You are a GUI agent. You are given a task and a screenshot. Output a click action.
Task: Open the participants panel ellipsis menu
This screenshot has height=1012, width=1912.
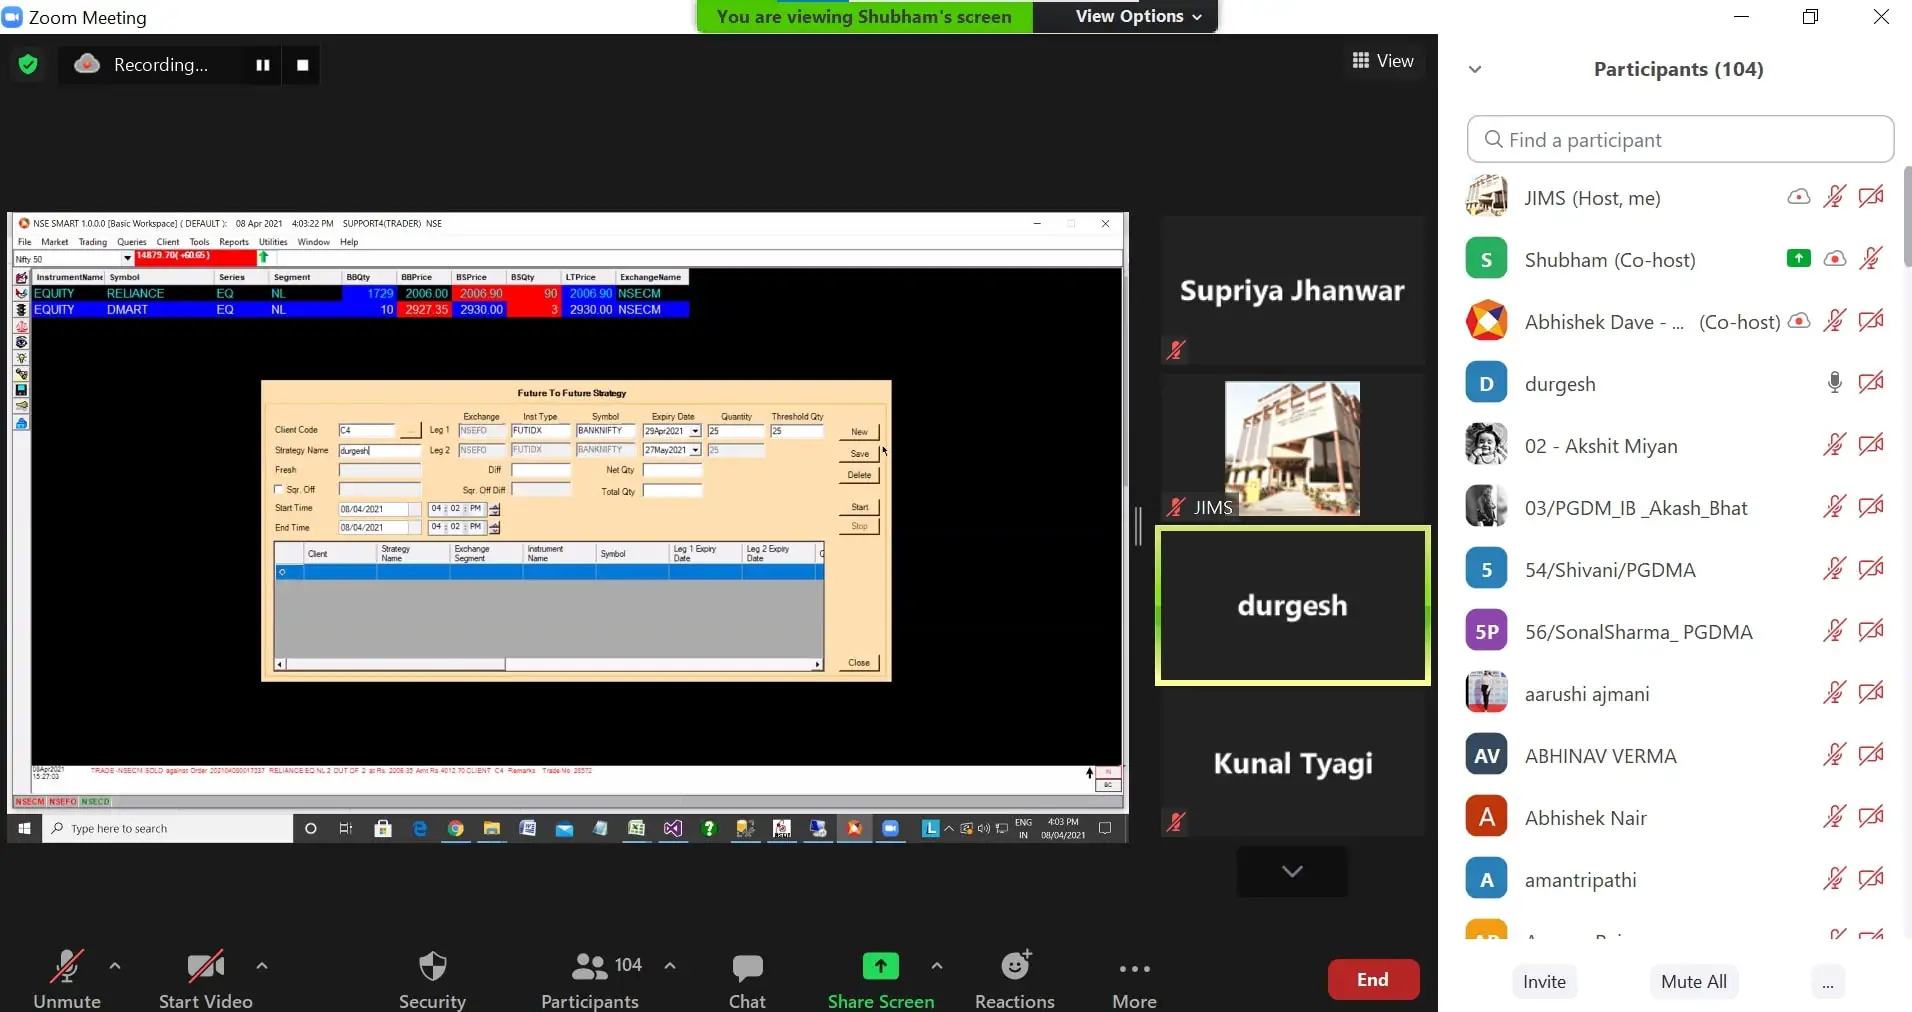(1827, 982)
